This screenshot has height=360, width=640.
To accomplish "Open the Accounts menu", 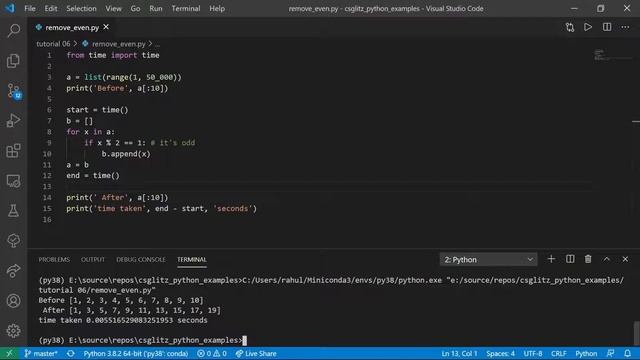I will [13, 301].
